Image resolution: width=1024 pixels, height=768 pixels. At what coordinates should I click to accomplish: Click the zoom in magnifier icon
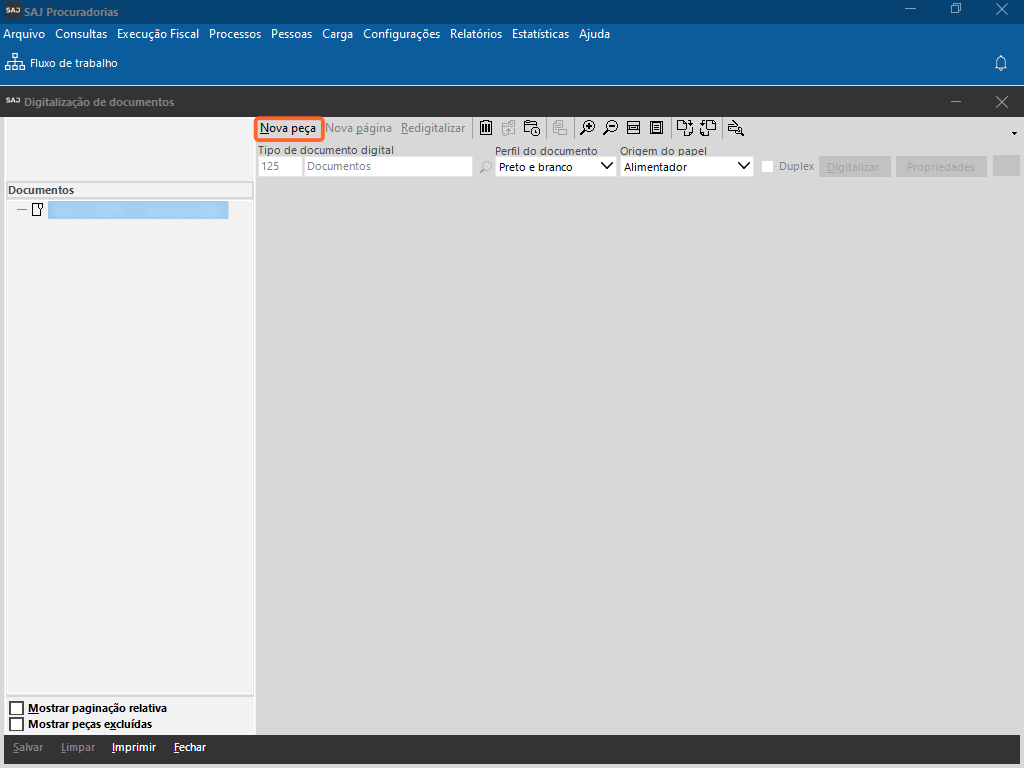(588, 128)
